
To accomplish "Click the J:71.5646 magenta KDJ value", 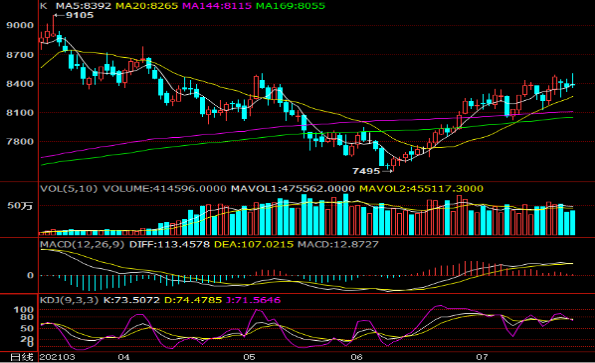I will [x=253, y=300].
